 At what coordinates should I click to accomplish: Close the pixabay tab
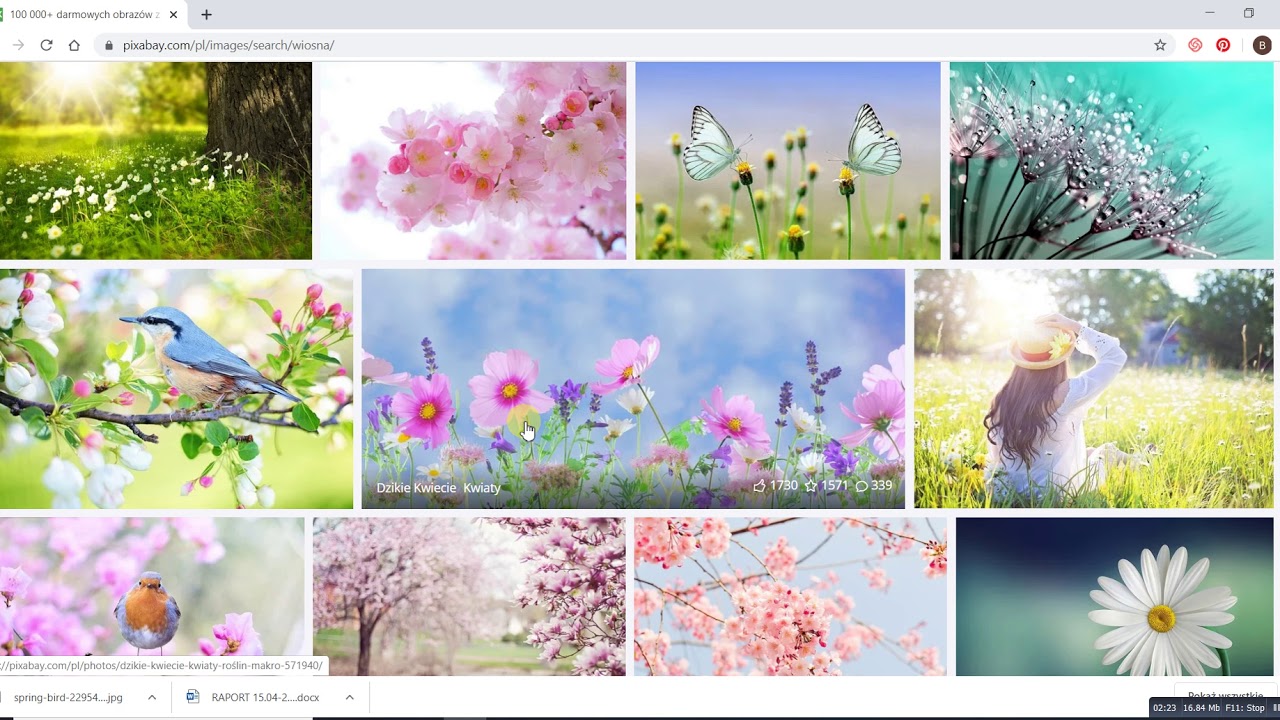pos(174,15)
